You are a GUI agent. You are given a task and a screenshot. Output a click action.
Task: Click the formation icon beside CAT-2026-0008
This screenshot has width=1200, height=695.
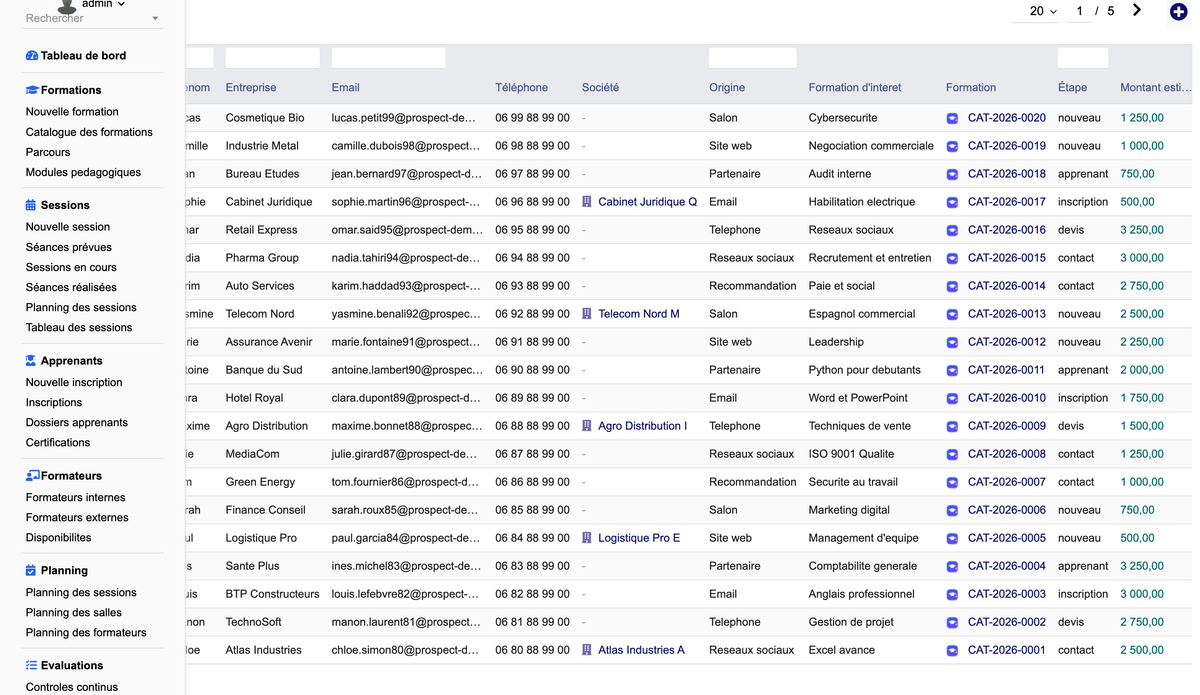(x=952, y=454)
